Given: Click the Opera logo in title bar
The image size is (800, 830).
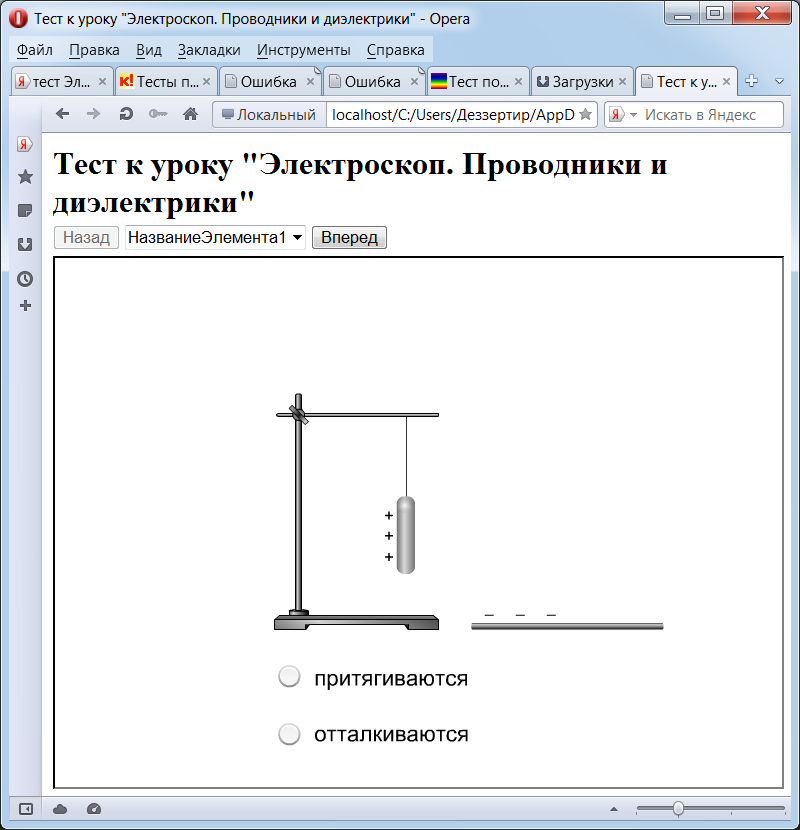Looking at the screenshot, I should point(18,19).
